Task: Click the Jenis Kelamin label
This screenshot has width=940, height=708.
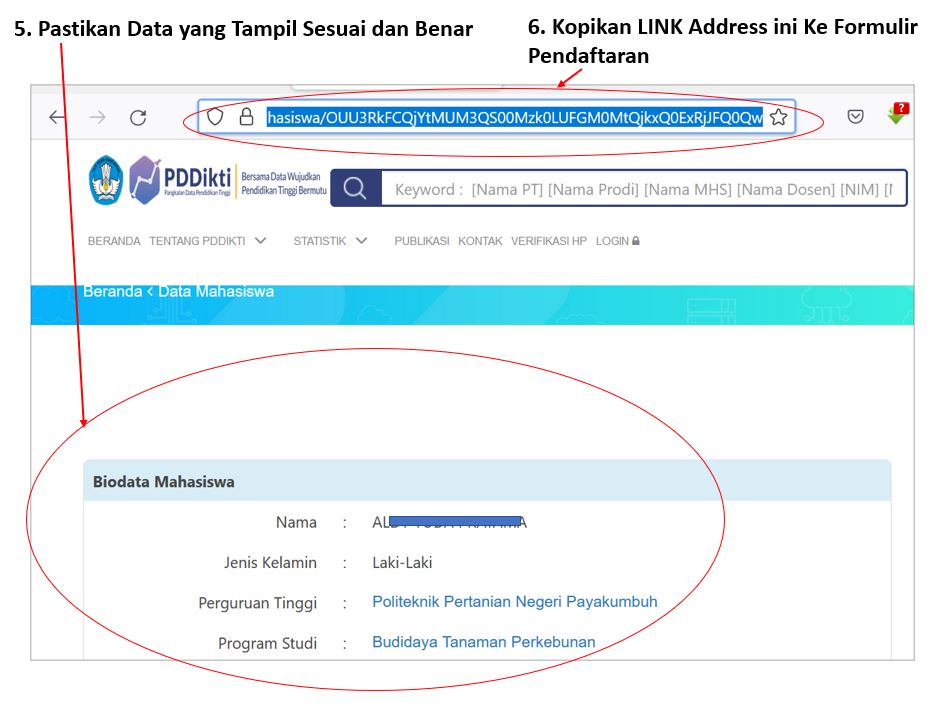Action: pyautogui.click(x=270, y=562)
